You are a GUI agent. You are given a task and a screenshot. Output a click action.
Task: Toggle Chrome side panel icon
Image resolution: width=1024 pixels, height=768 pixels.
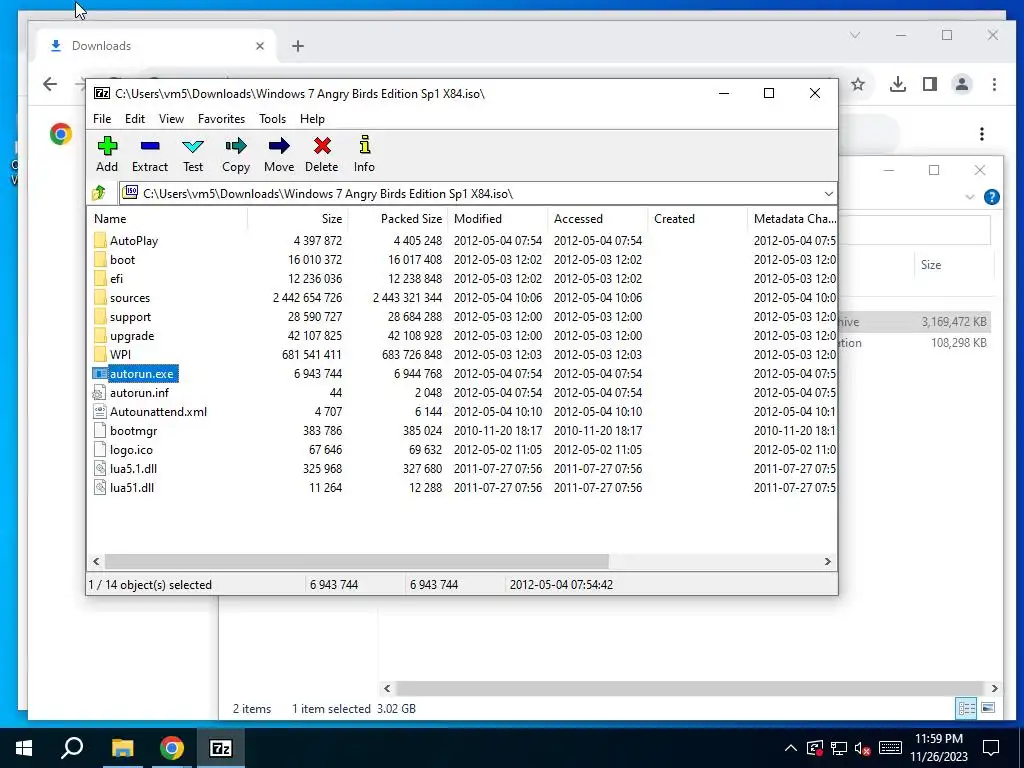[x=930, y=84]
